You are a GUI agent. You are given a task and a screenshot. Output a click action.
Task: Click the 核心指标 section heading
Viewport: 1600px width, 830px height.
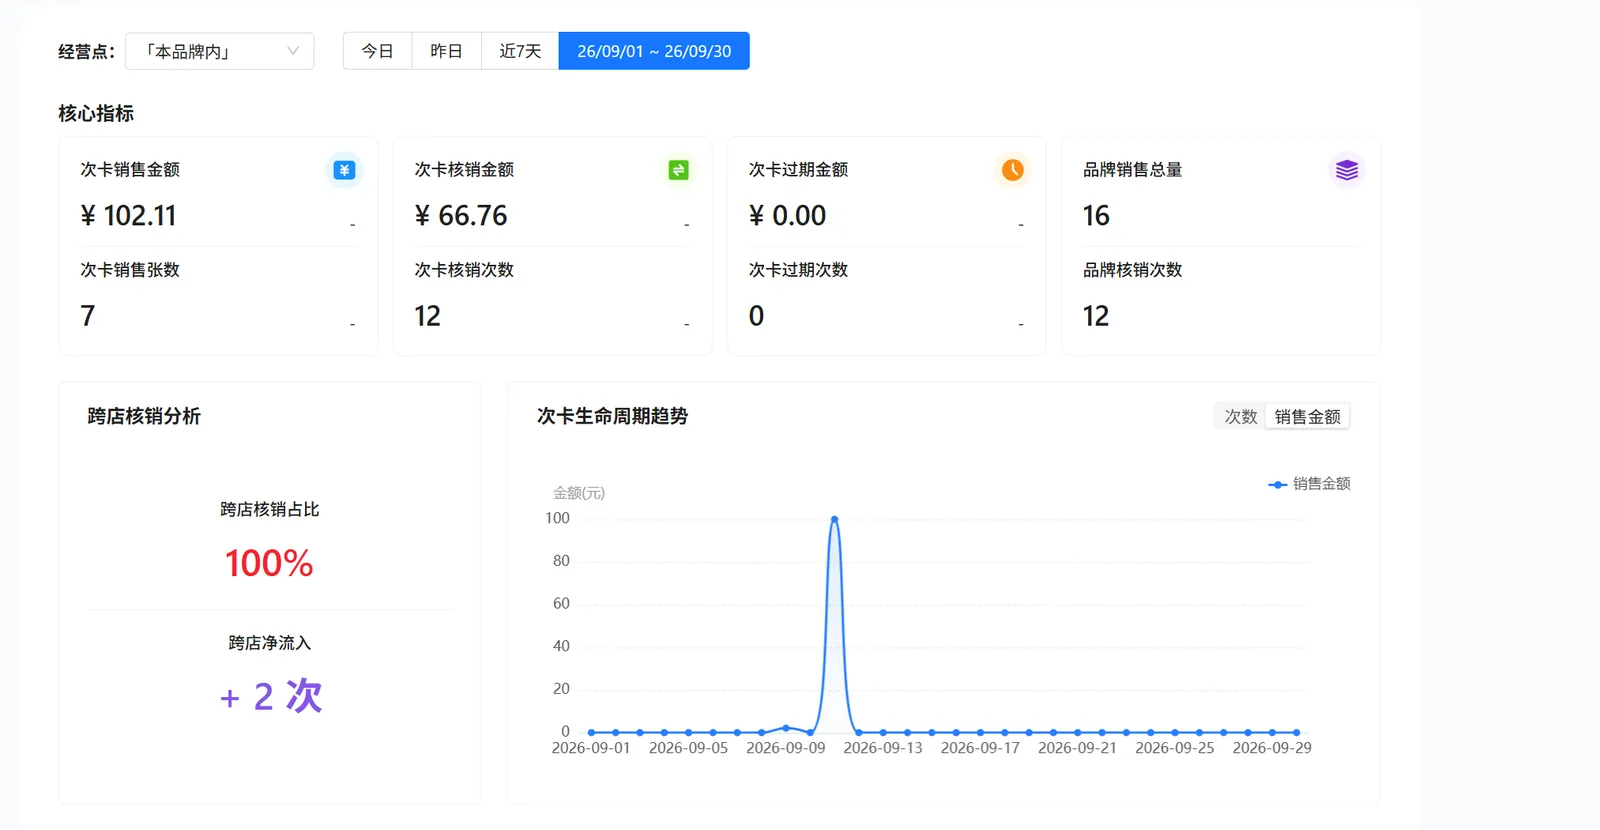(x=96, y=113)
